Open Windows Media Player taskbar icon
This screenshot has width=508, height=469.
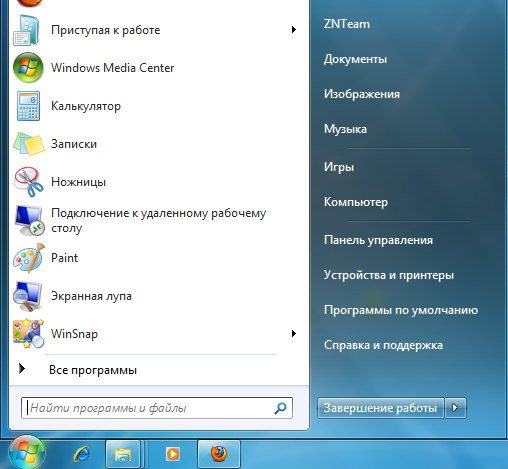173,454
